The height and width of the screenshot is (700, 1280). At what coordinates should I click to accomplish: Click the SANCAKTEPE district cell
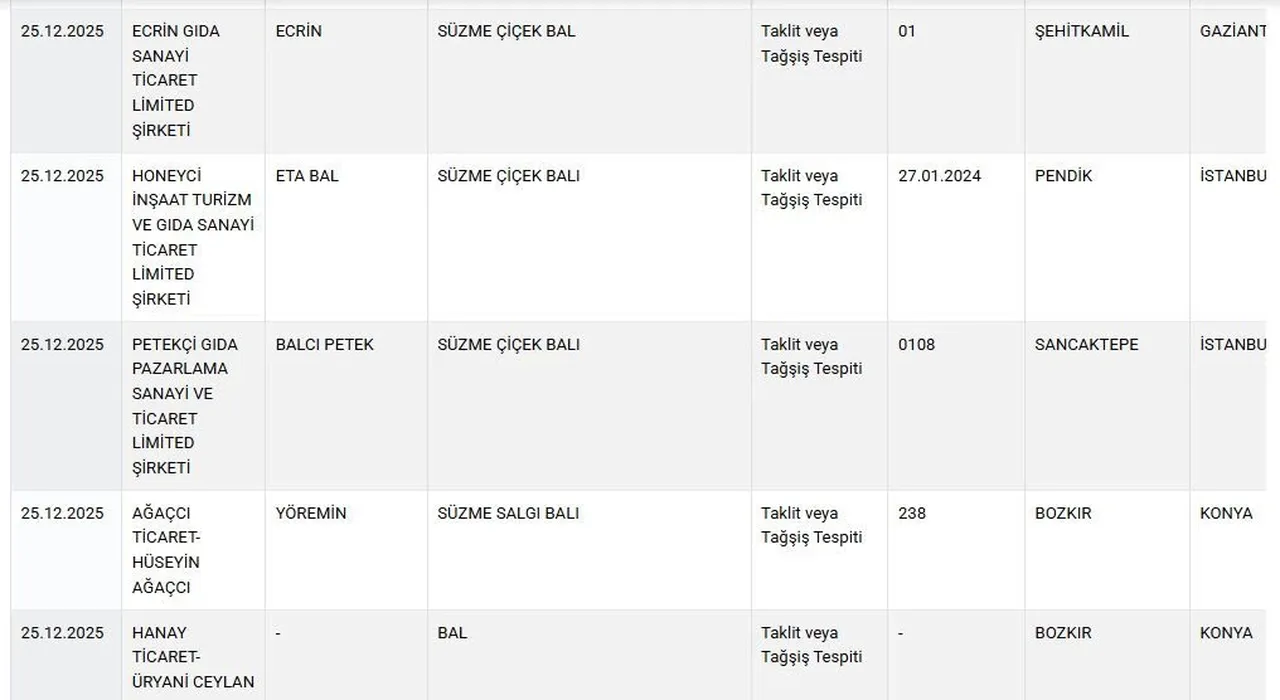click(x=1086, y=345)
